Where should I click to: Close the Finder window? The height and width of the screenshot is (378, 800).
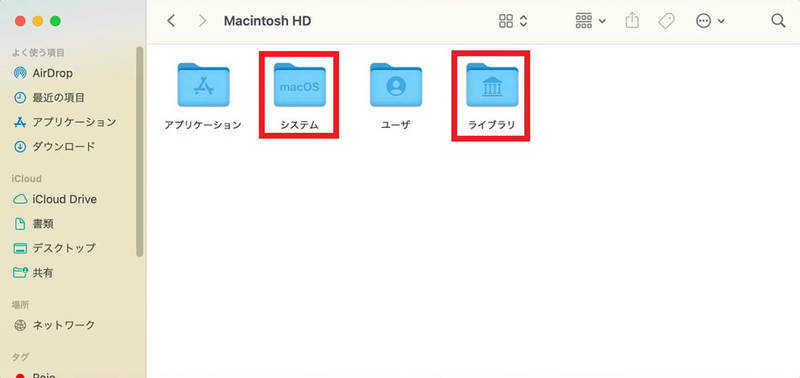[20, 21]
